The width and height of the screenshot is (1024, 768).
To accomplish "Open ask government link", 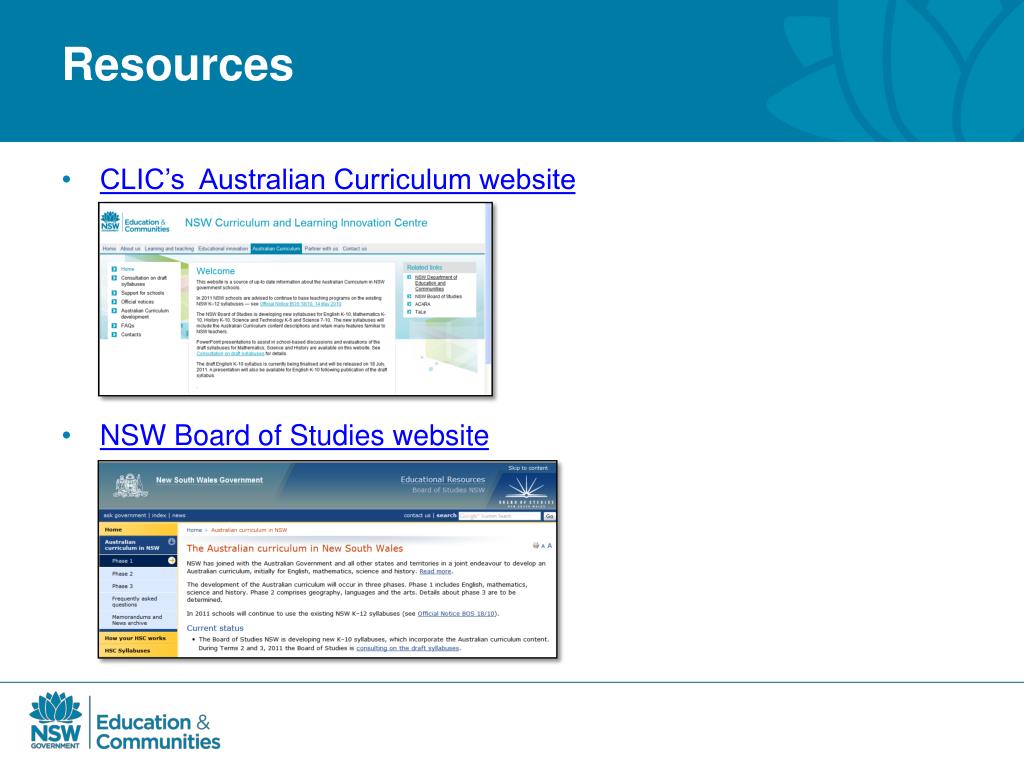I will point(125,515).
